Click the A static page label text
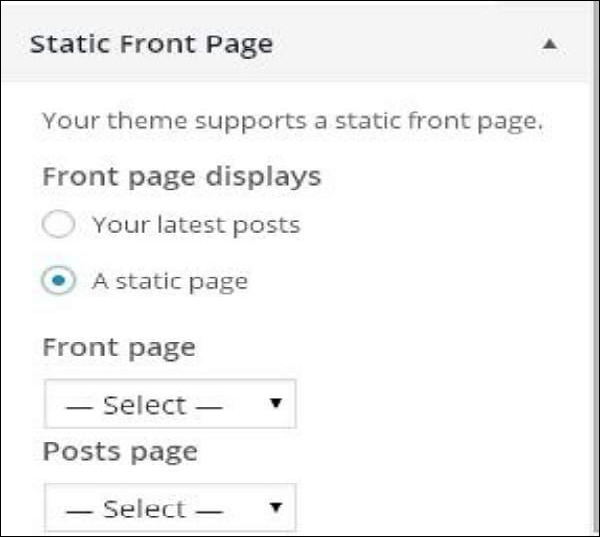The width and height of the screenshot is (600, 537). point(170,281)
